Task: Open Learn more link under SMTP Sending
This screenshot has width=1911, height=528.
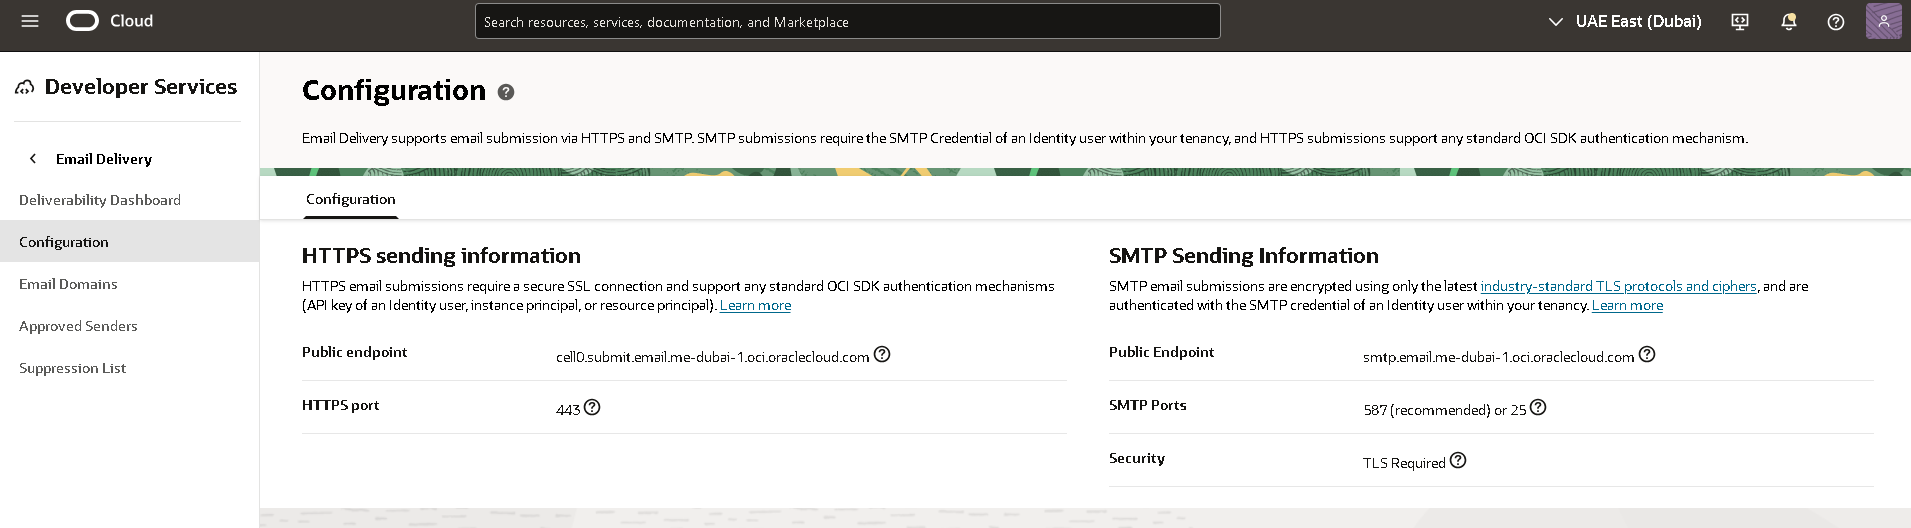Action: 1627,305
